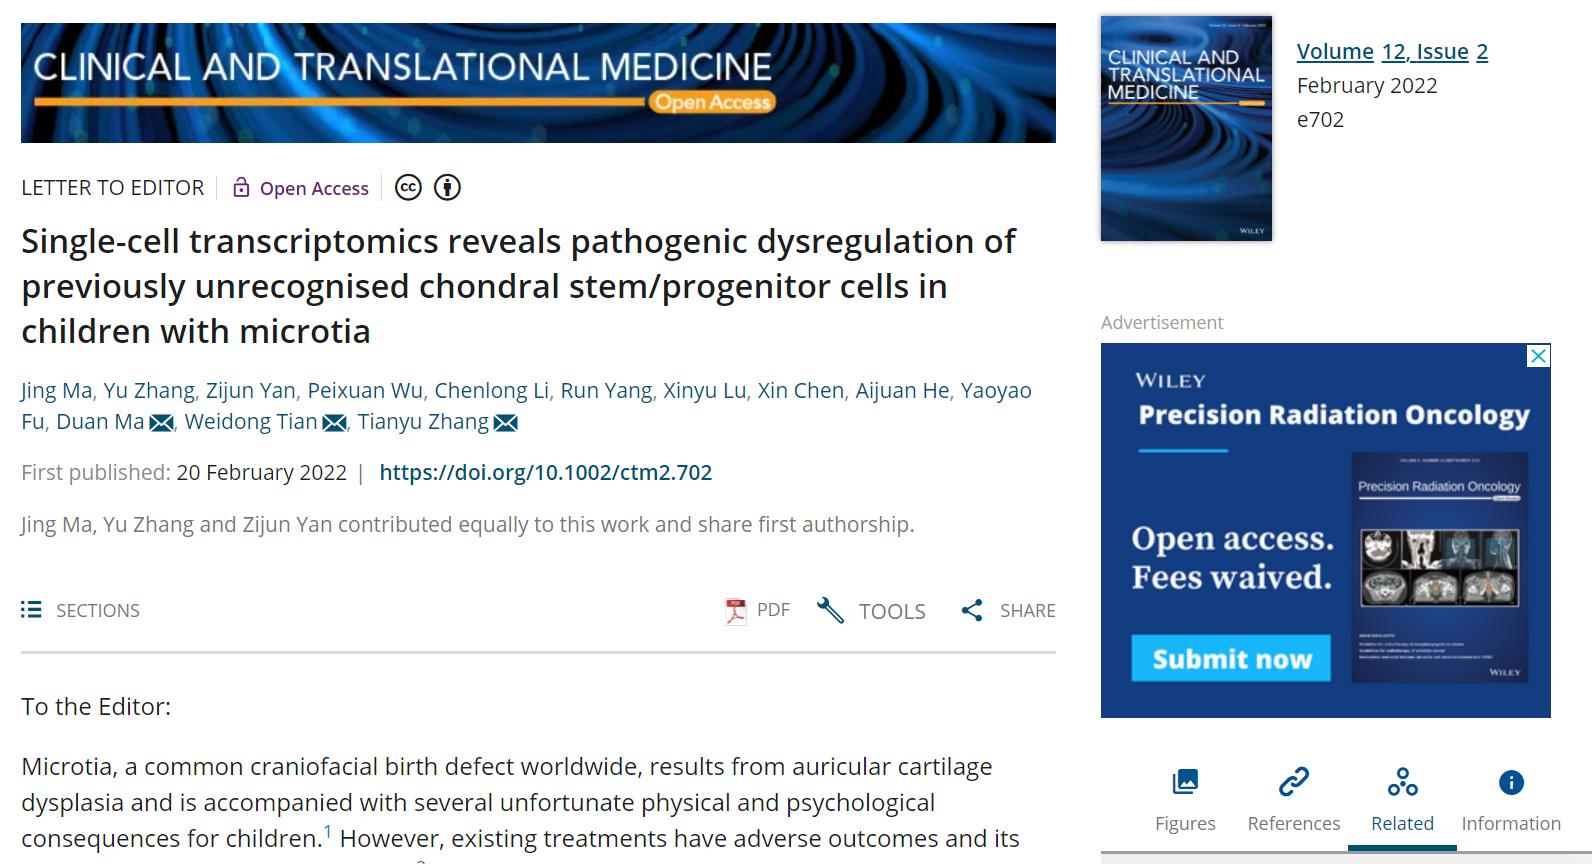
Task: Click Duan Ma's email envelope icon
Action: 161,423
